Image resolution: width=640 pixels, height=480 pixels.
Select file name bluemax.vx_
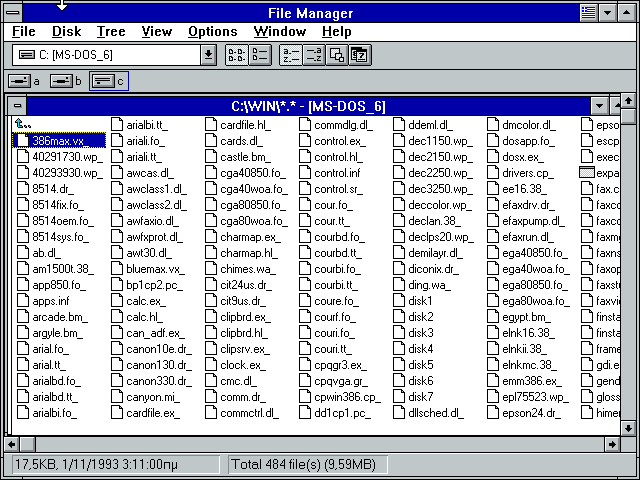pyautogui.click(x=156, y=269)
